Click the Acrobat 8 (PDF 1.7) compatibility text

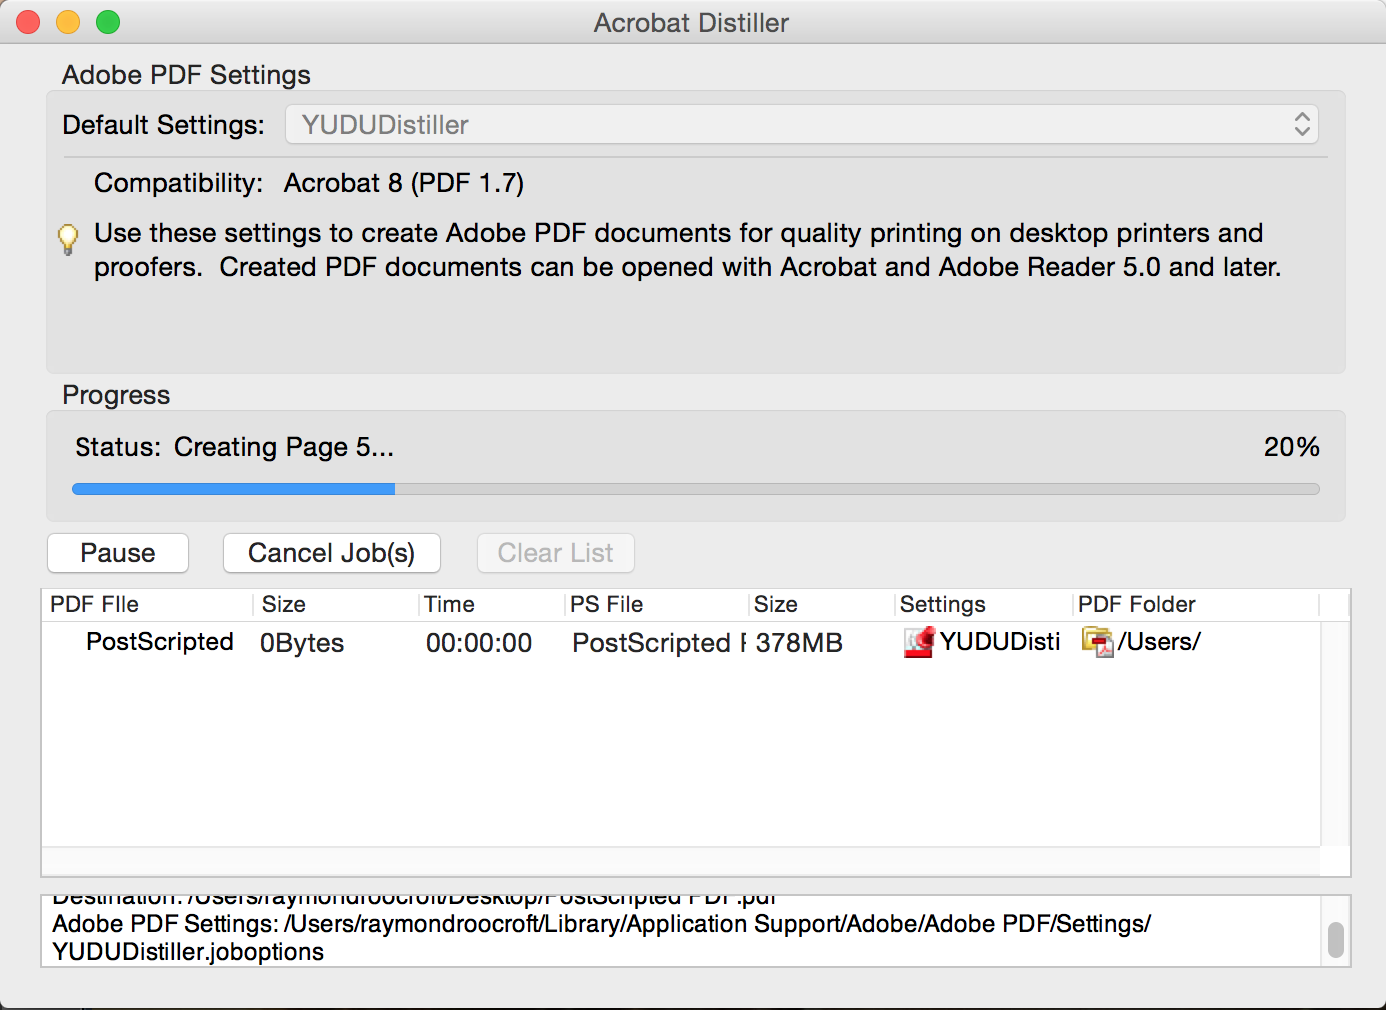404,183
